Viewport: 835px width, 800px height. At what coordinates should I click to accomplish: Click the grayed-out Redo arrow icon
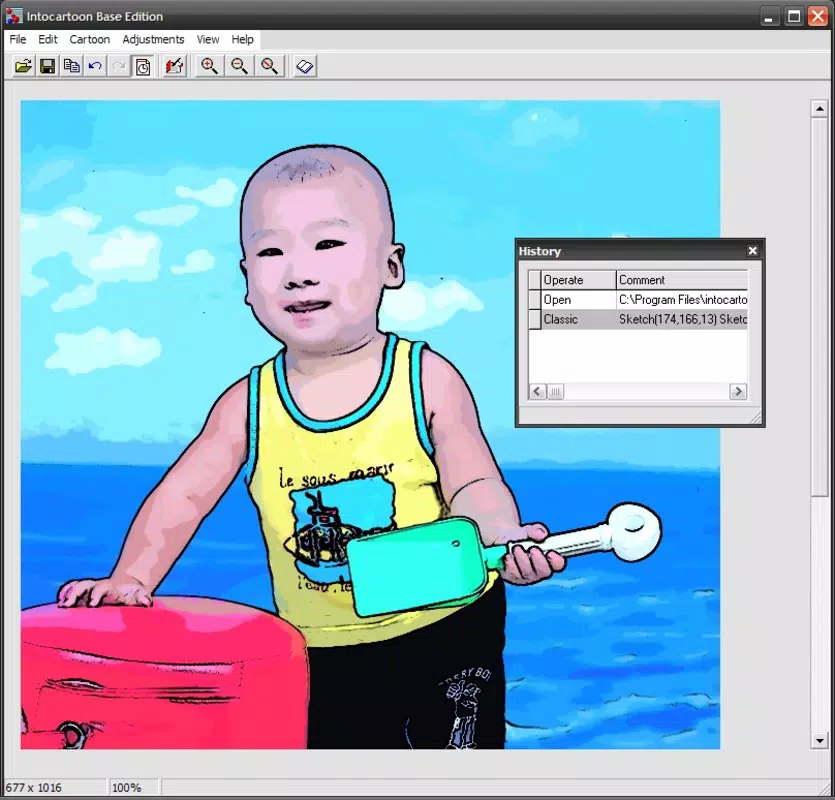coord(119,67)
